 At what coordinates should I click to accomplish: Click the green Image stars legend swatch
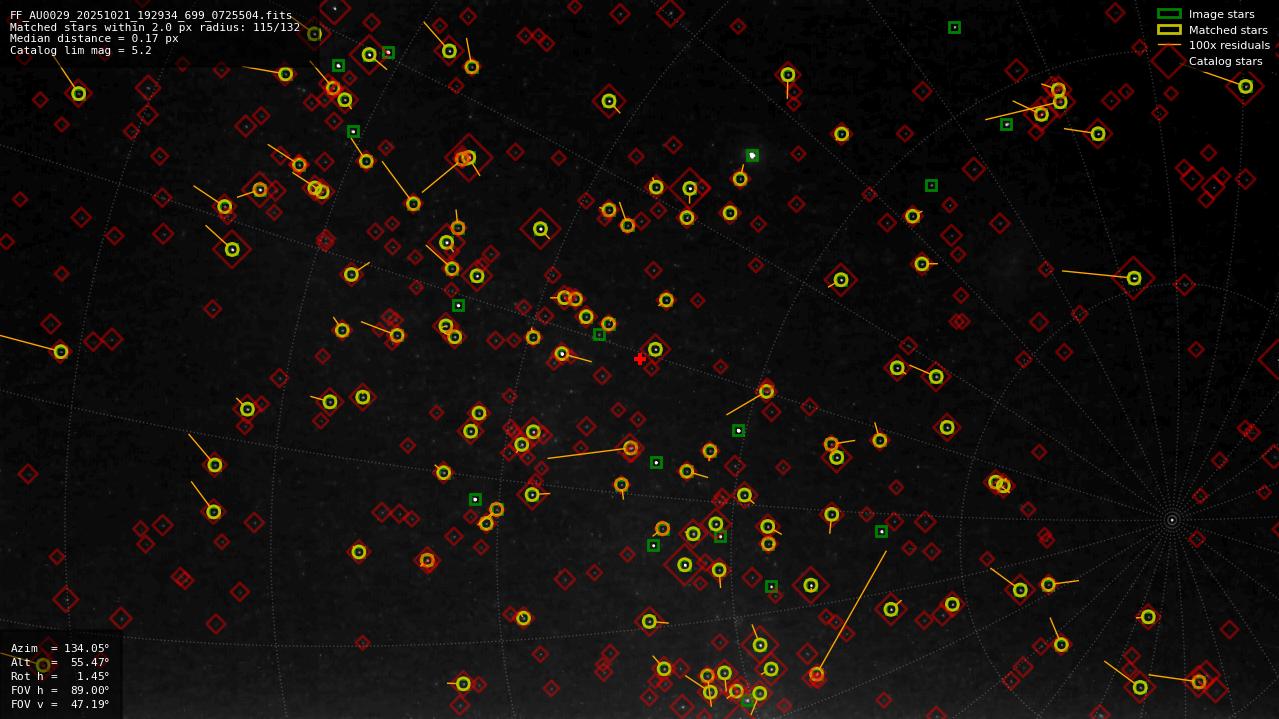[1169, 14]
